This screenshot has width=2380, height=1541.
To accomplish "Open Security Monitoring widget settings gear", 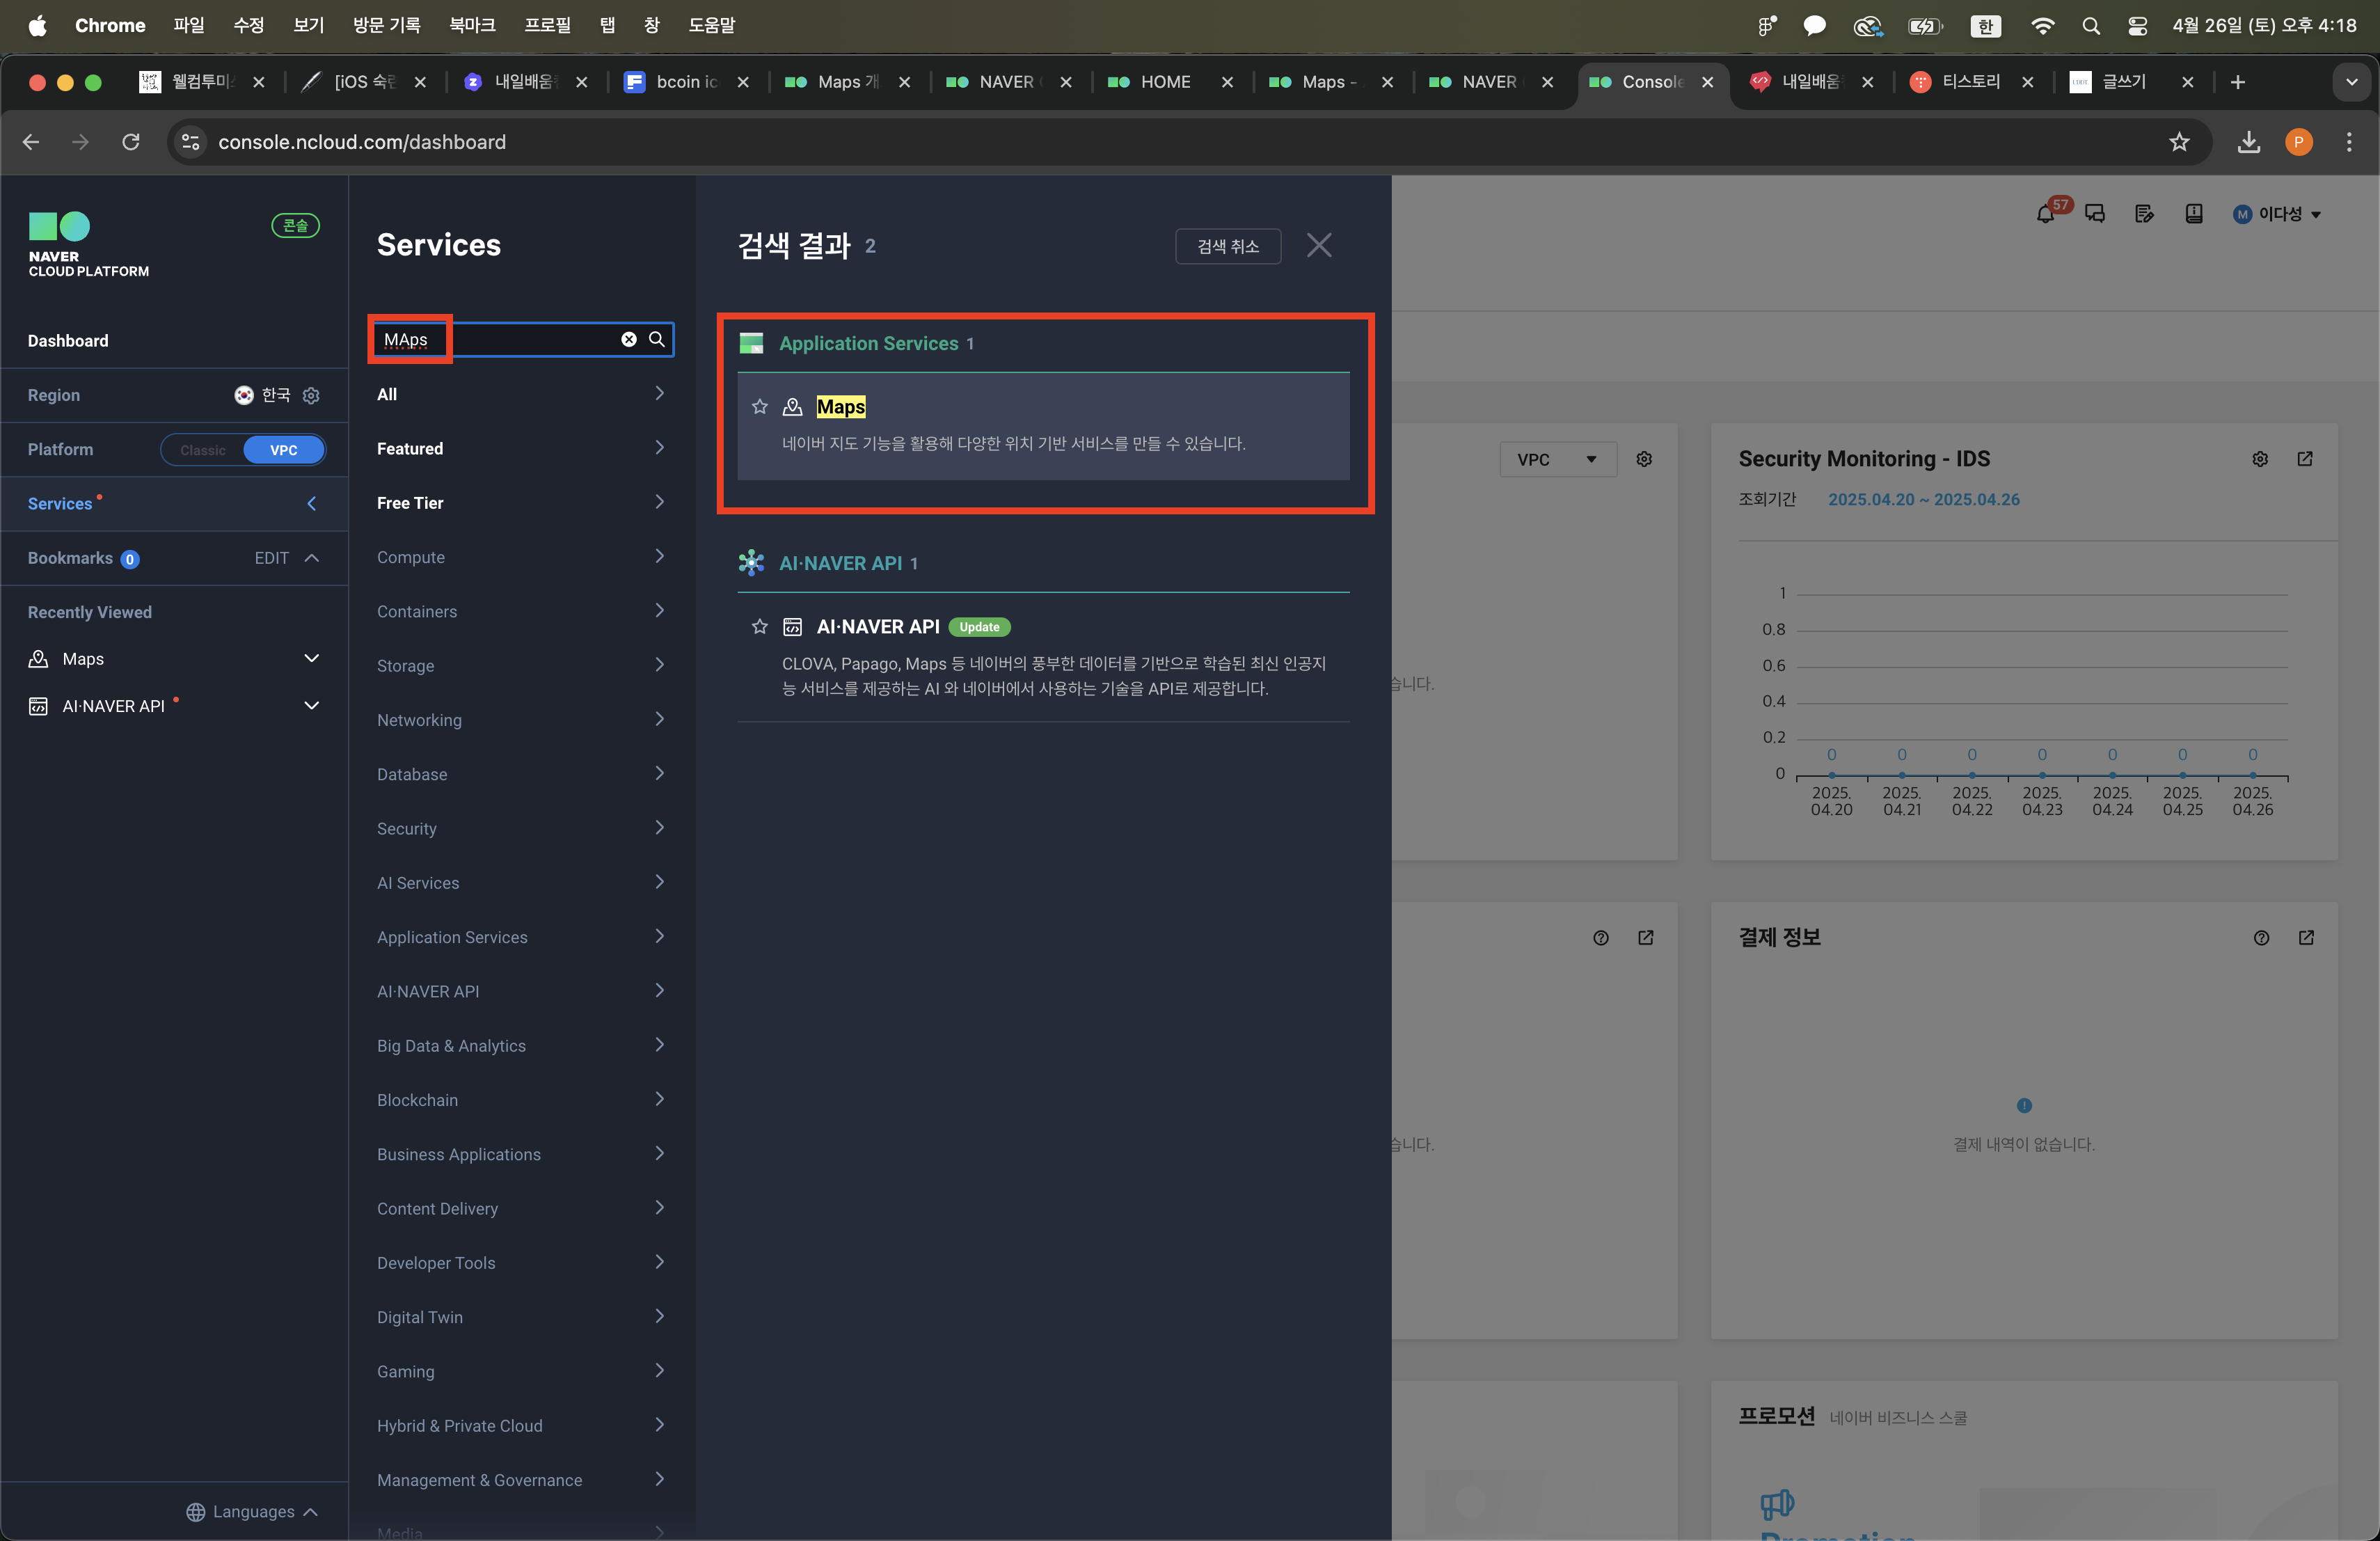I will (x=2259, y=459).
